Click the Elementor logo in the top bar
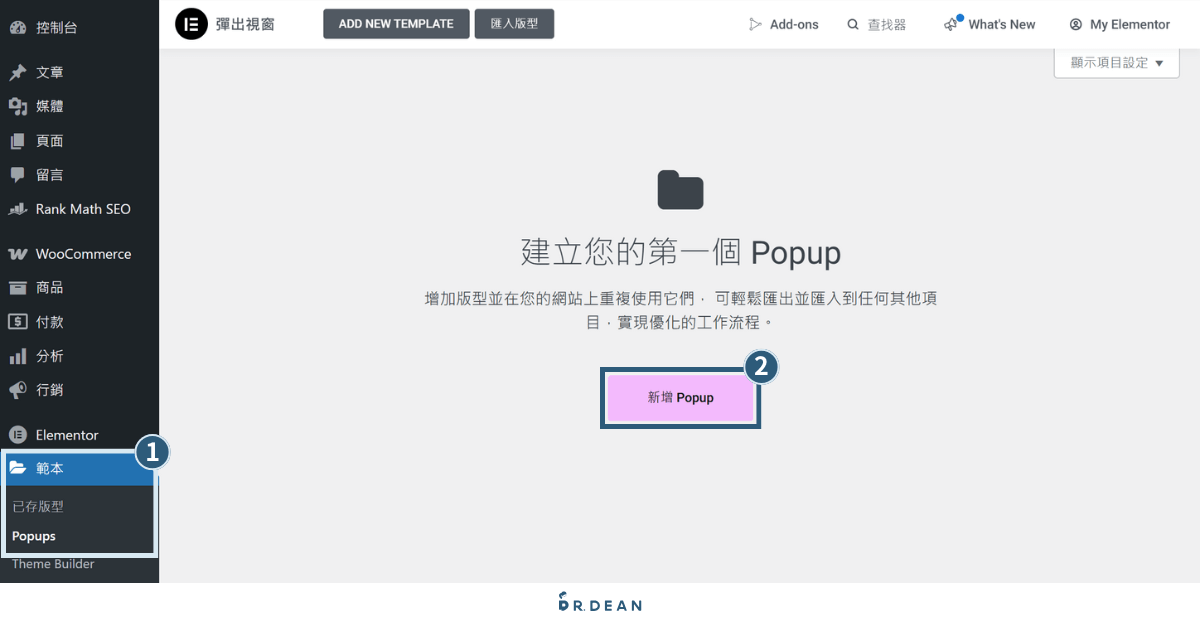1200x620 pixels. (191, 23)
